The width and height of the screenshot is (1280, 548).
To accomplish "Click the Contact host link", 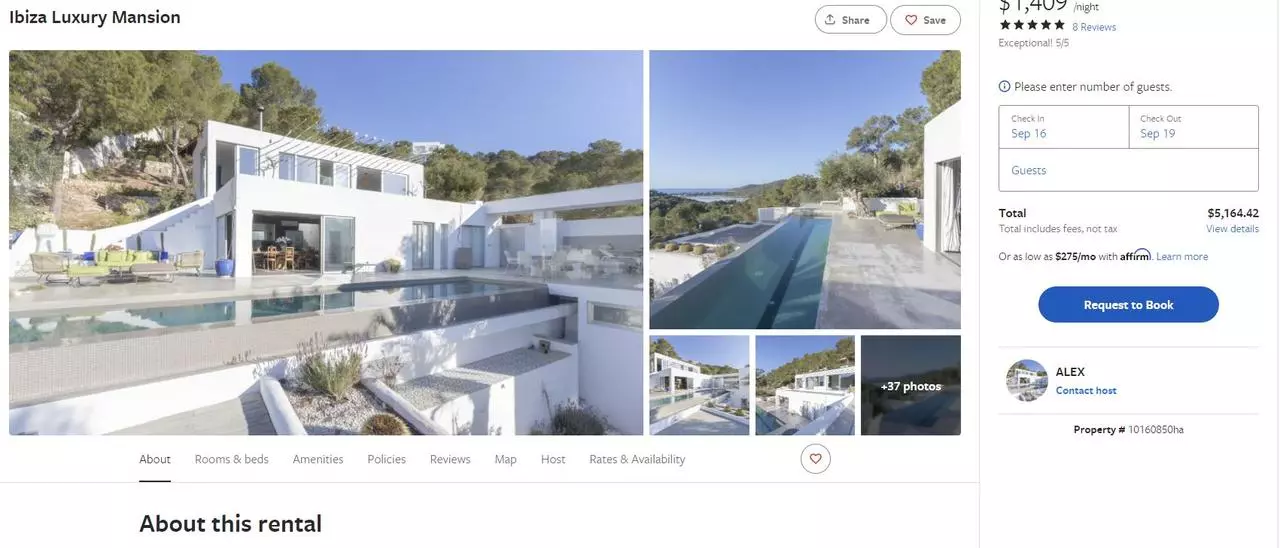I will (x=1086, y=391).
